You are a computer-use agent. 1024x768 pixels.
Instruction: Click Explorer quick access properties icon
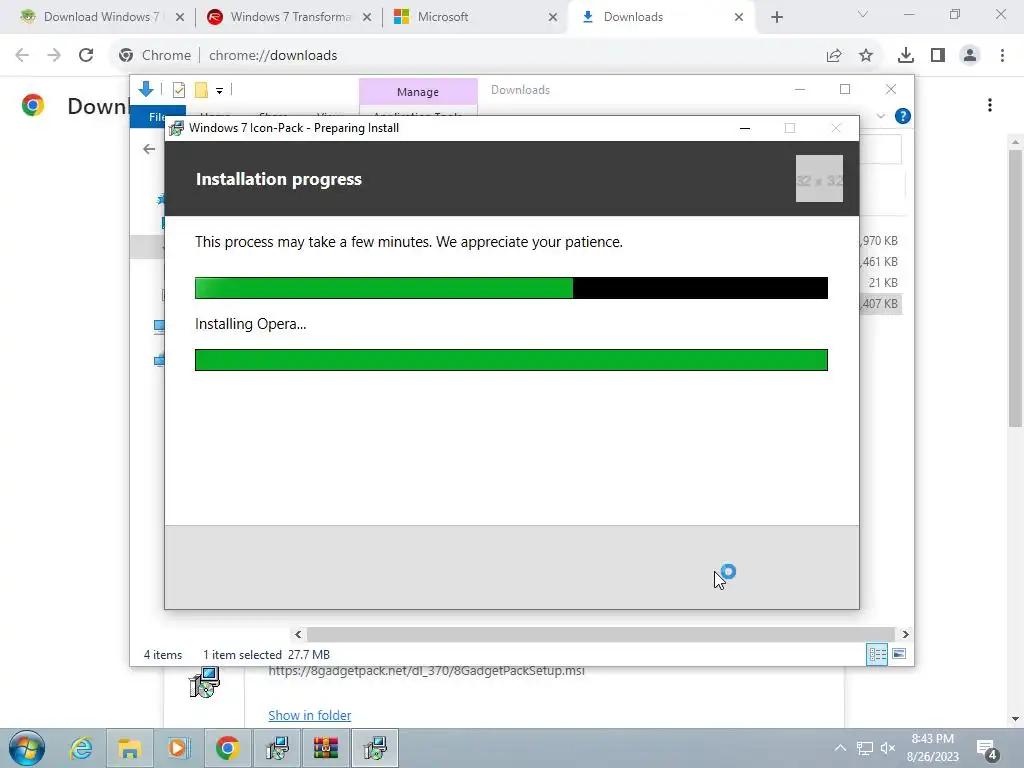click(178, 90)
